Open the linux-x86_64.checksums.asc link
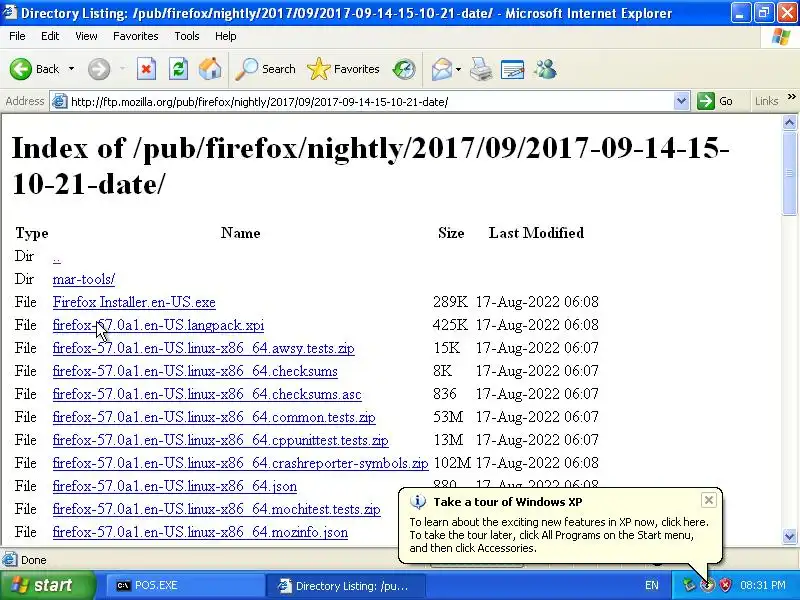The image size is (800, 600). click(207, 394)
